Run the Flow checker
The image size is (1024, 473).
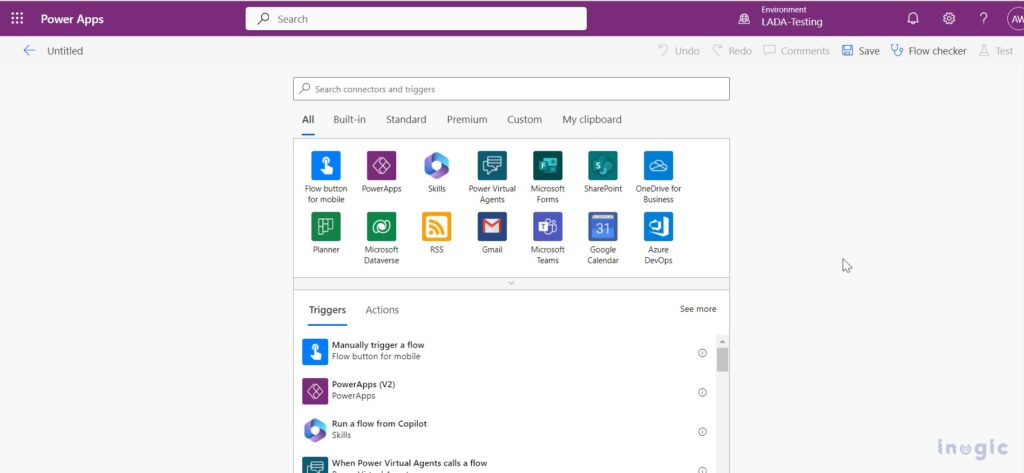pyautogui.click(x=929, y=51)
